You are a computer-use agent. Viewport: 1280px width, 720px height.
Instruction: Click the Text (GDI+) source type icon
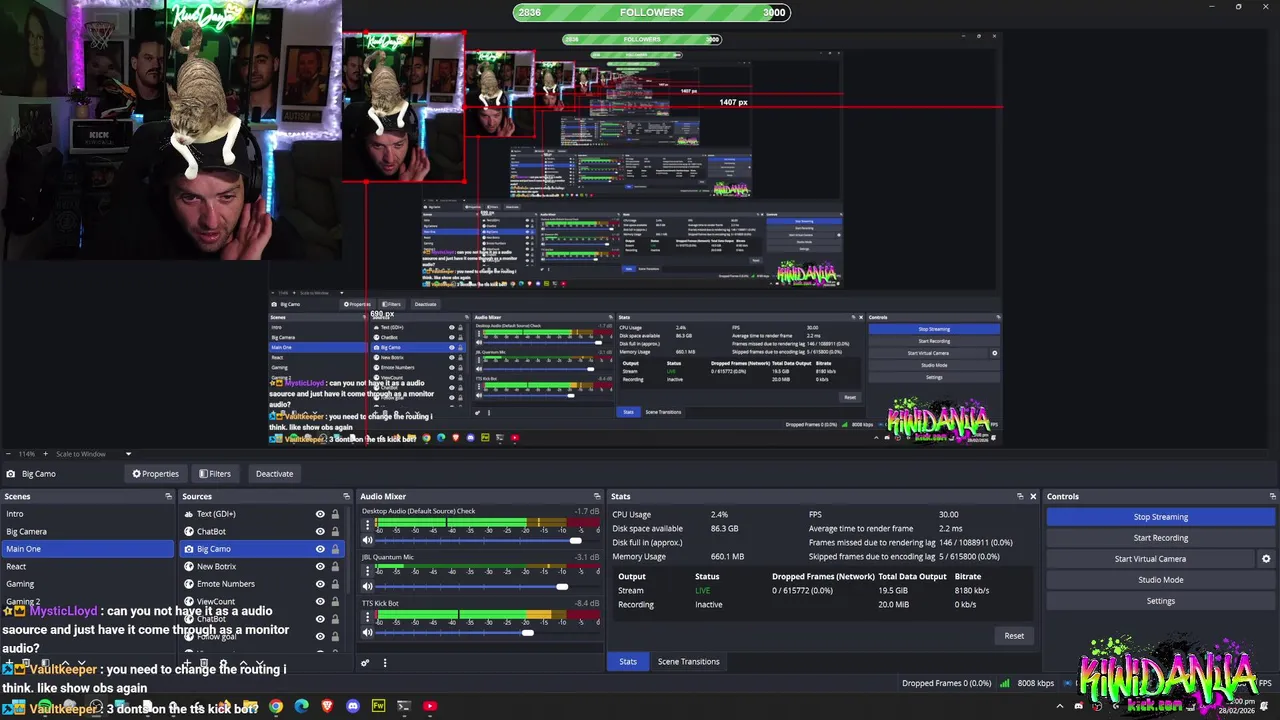click(x=188, y=514)
